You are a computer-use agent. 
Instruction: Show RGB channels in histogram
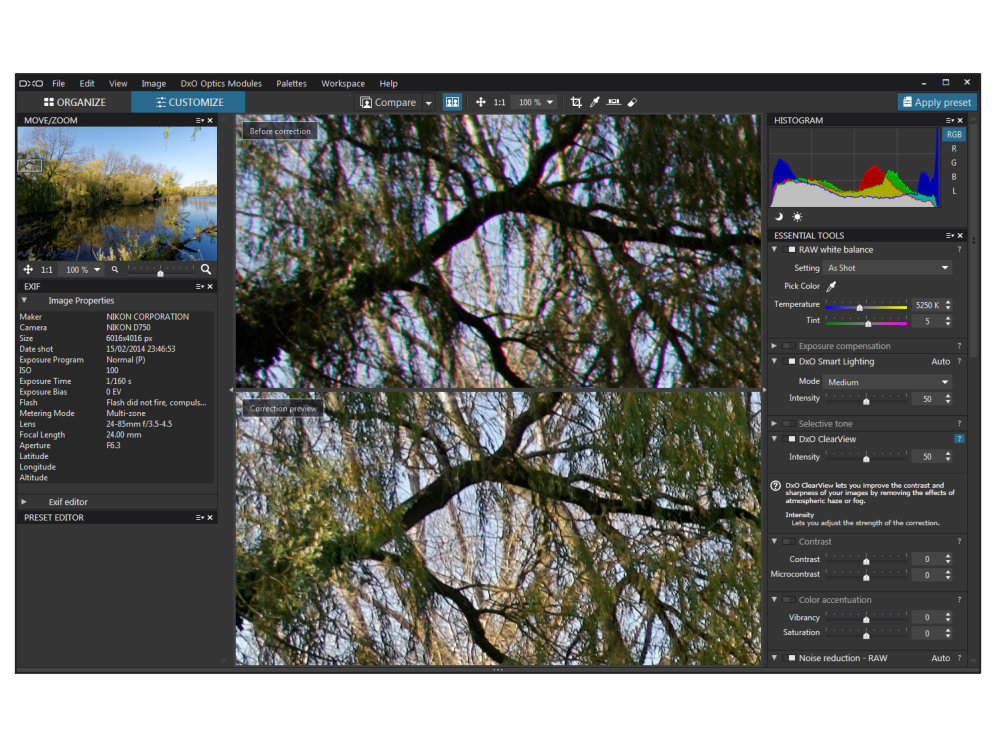pos(954,135)
